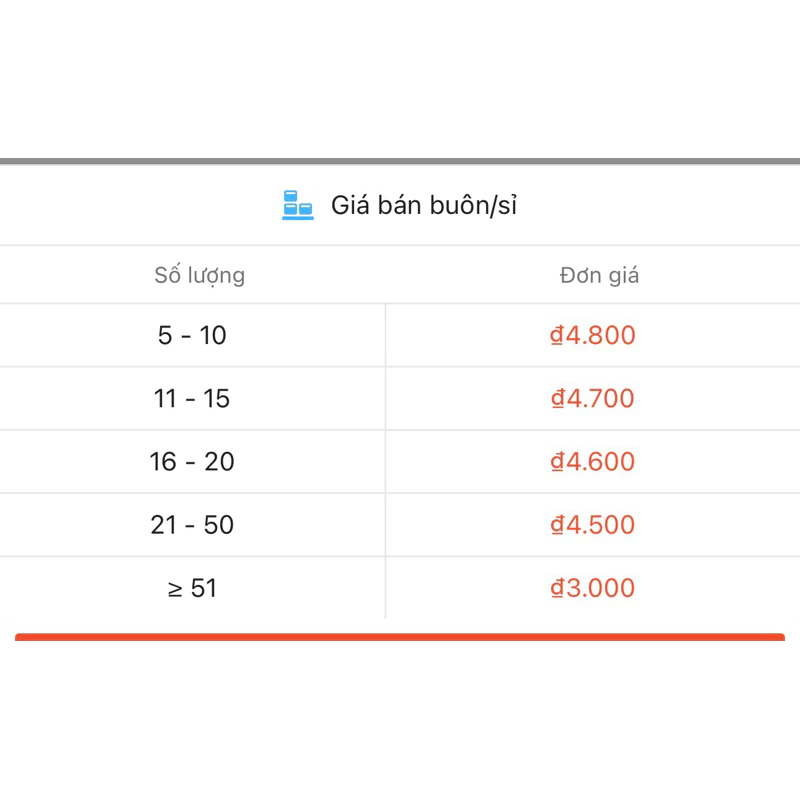Click the "Đơn giá" column header
Viewport: 800px width, 800px height.
coord(599,275)
